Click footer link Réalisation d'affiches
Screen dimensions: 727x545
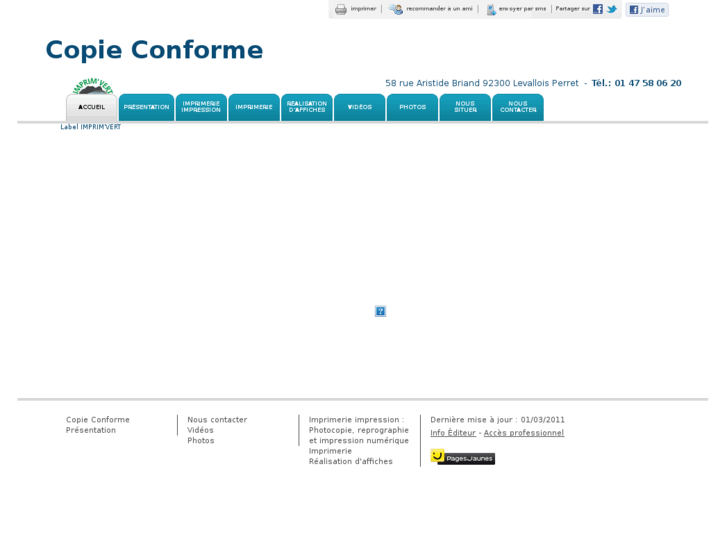pos(351,462)
